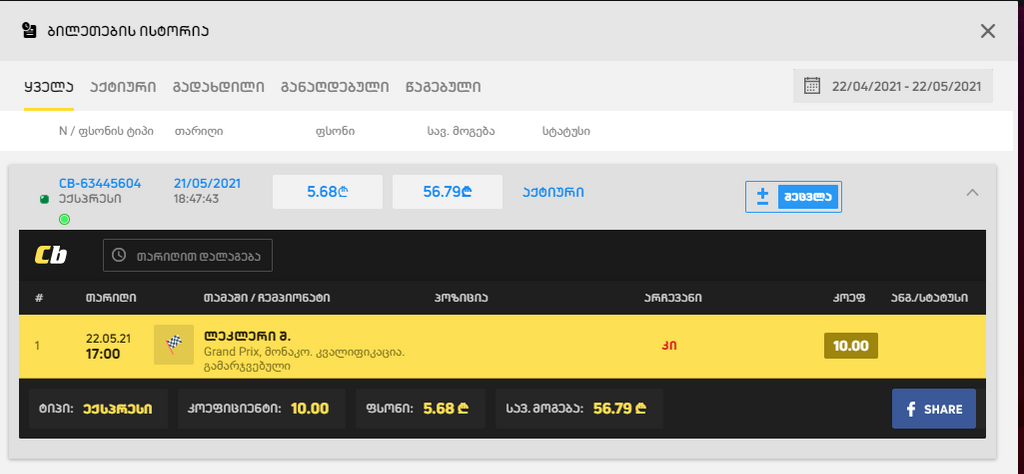Click the N / ფსონის ტიპი column header
Screen dimensions: 1024x474
pos(106,131)
